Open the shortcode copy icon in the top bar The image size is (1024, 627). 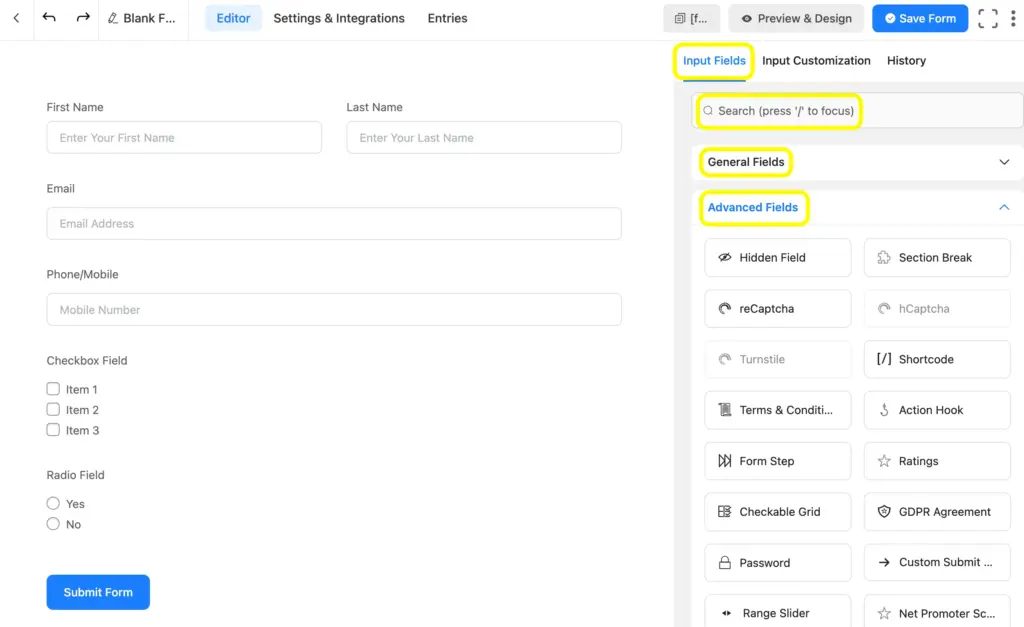tap(691, 18)
